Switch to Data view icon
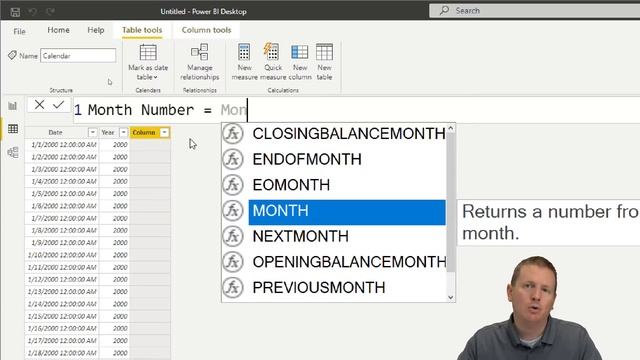This screenshot has height=360, width=640. pos(13,129)
